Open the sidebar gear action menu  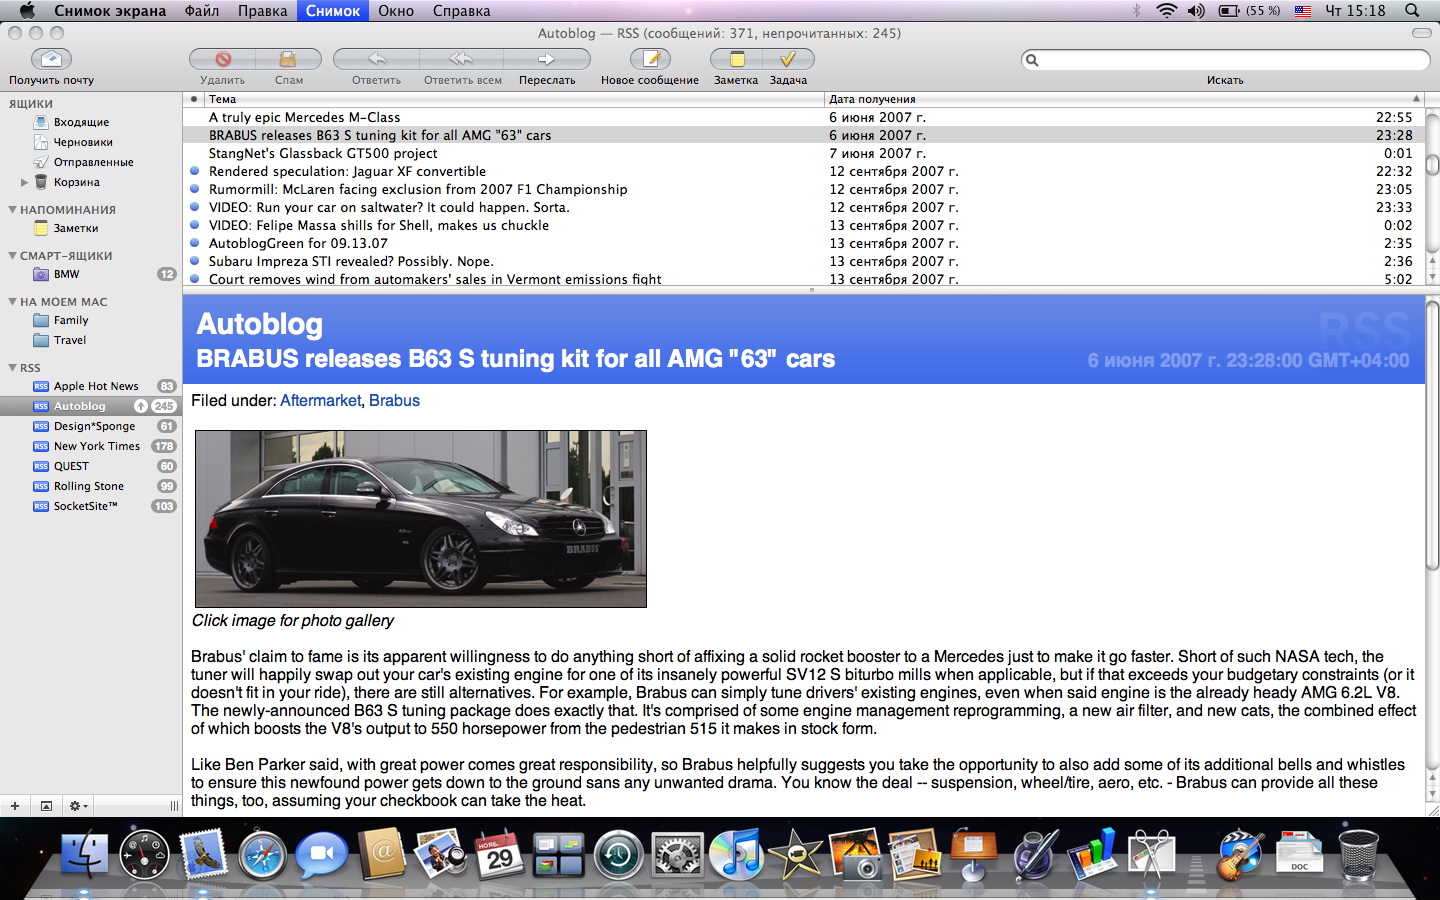point(78,806)
